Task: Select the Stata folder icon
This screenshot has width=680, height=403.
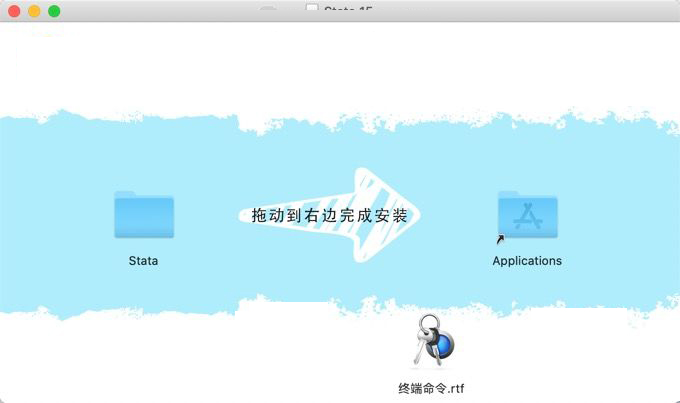Action: pos(144,215)
